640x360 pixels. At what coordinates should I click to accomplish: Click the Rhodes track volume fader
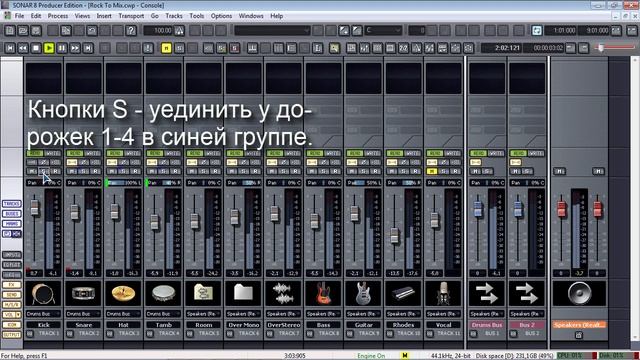pos(394,236)
